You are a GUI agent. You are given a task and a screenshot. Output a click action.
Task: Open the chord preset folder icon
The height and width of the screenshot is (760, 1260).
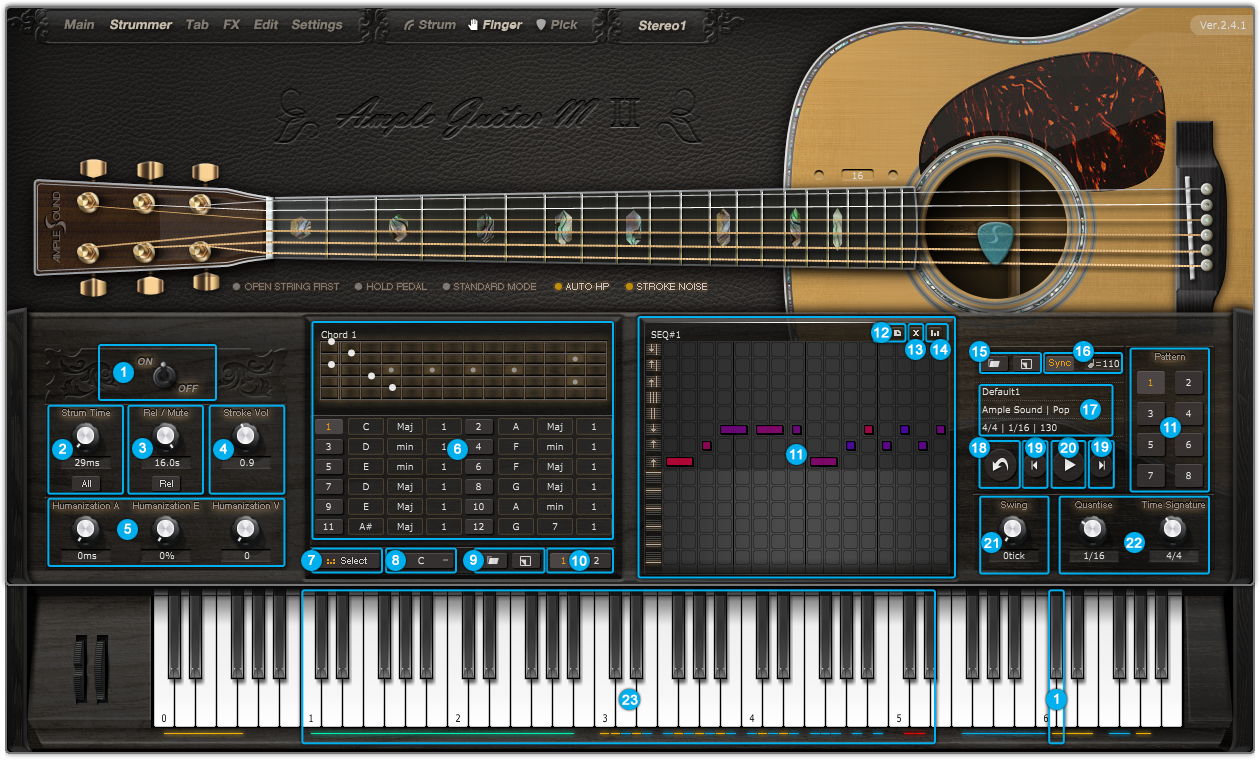pyautogui.click(x=493, y=561)
